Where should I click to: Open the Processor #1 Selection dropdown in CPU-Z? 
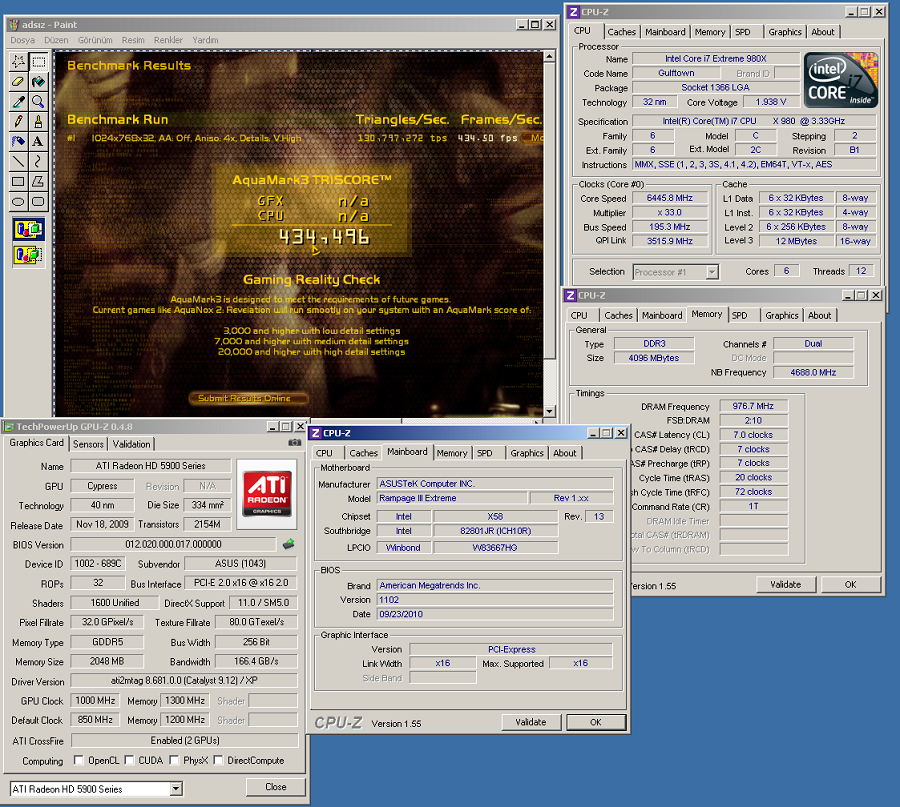coord(712,271)
